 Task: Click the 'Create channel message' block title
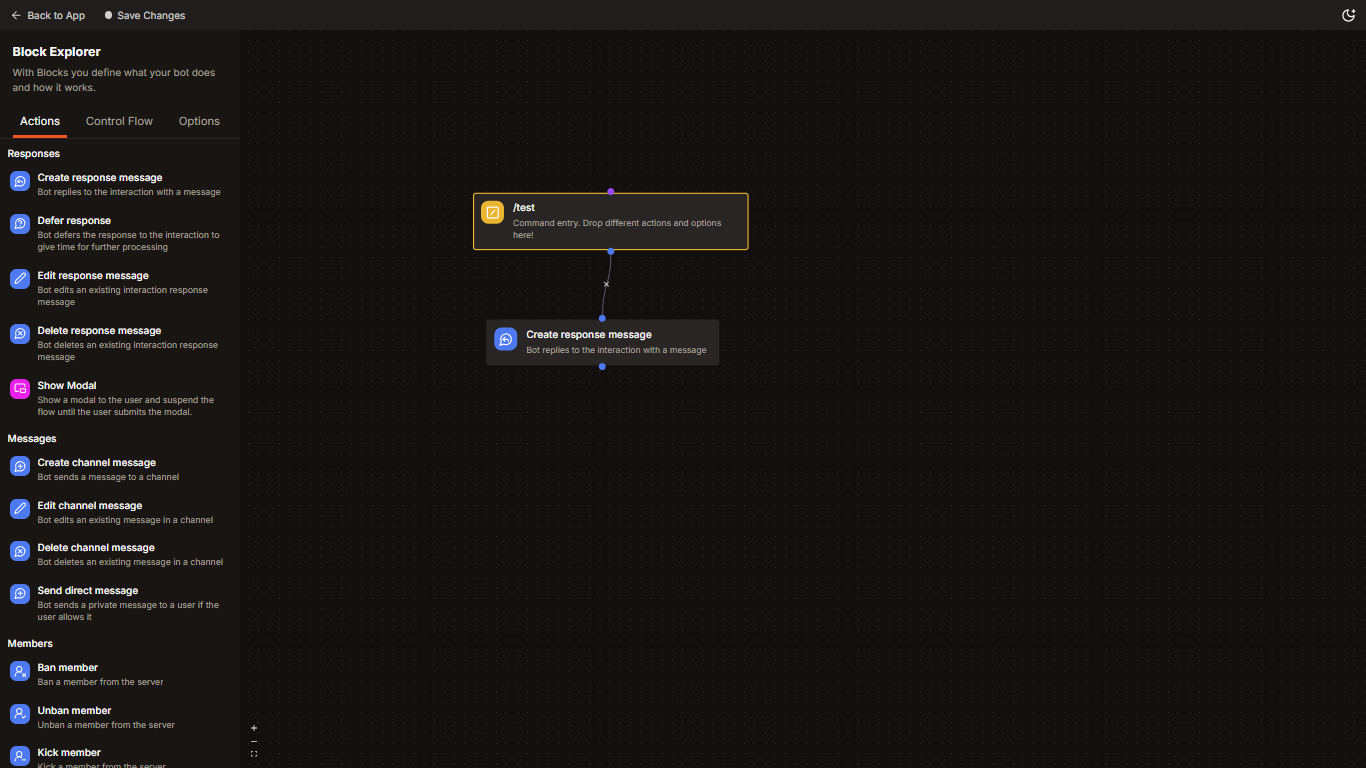tap(97, 462)
